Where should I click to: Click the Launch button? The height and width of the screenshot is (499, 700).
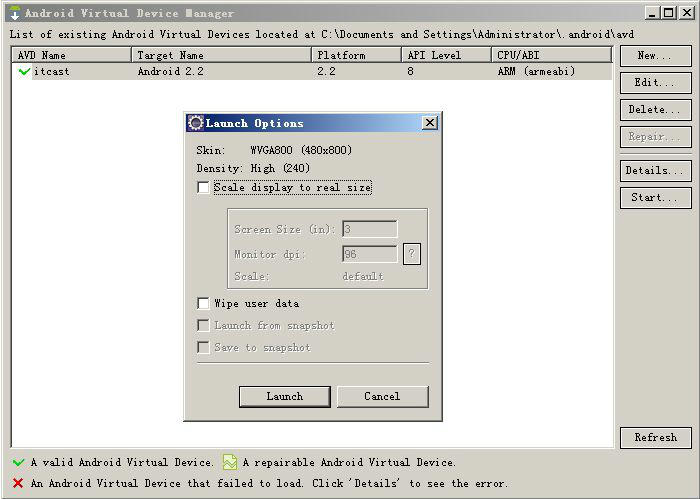coord(285,397)
